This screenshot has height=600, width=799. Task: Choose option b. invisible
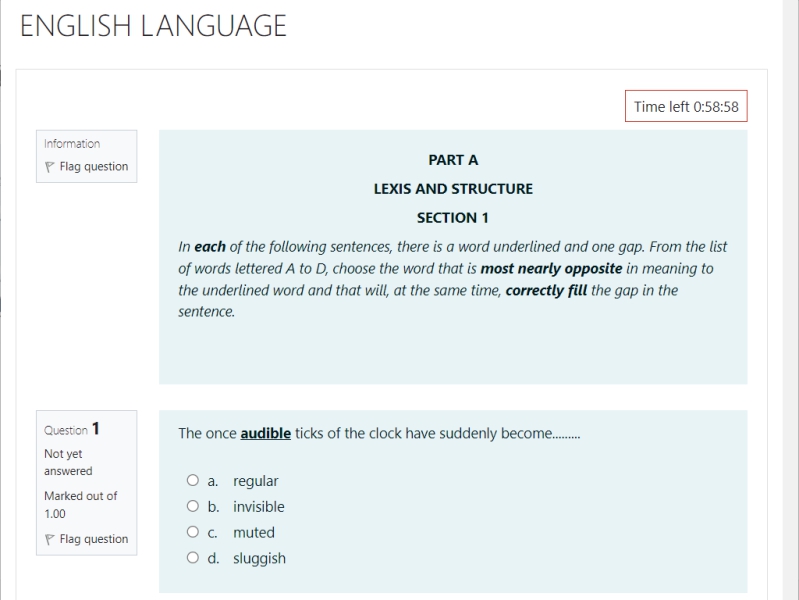(x=193, y=507)
